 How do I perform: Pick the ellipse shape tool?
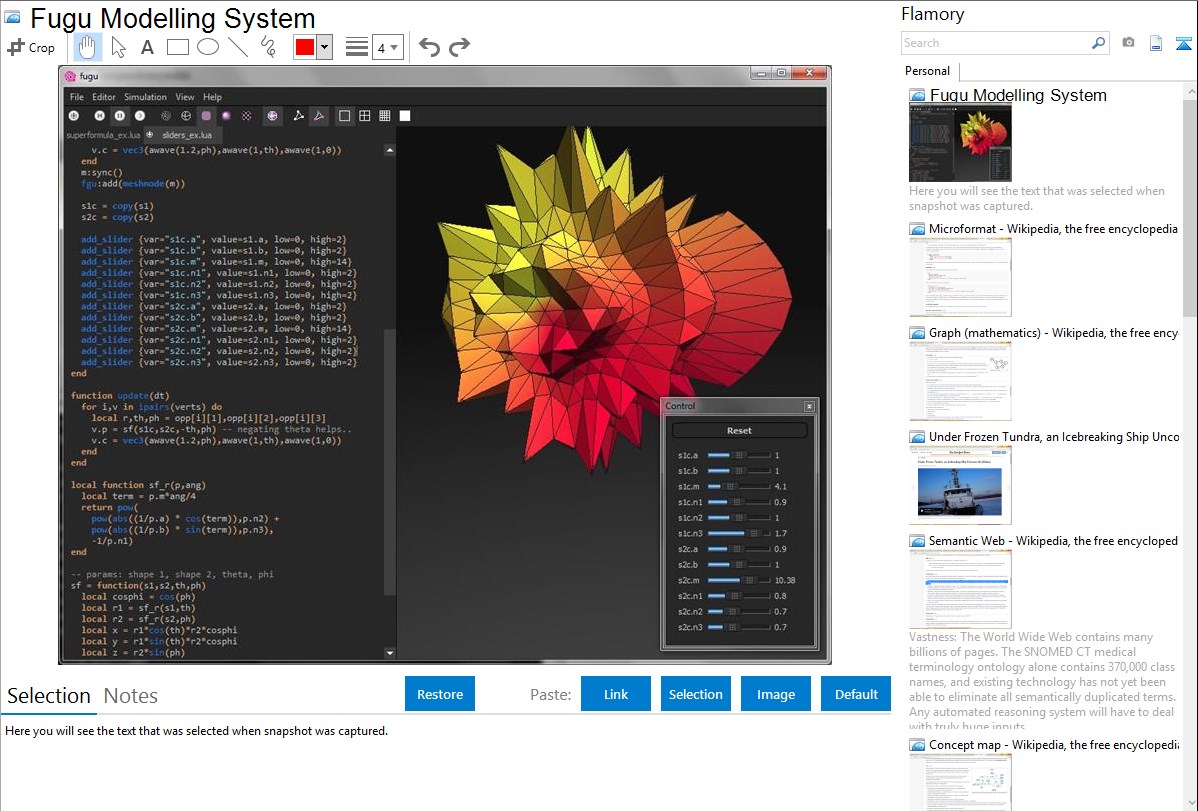click(208, 47)
